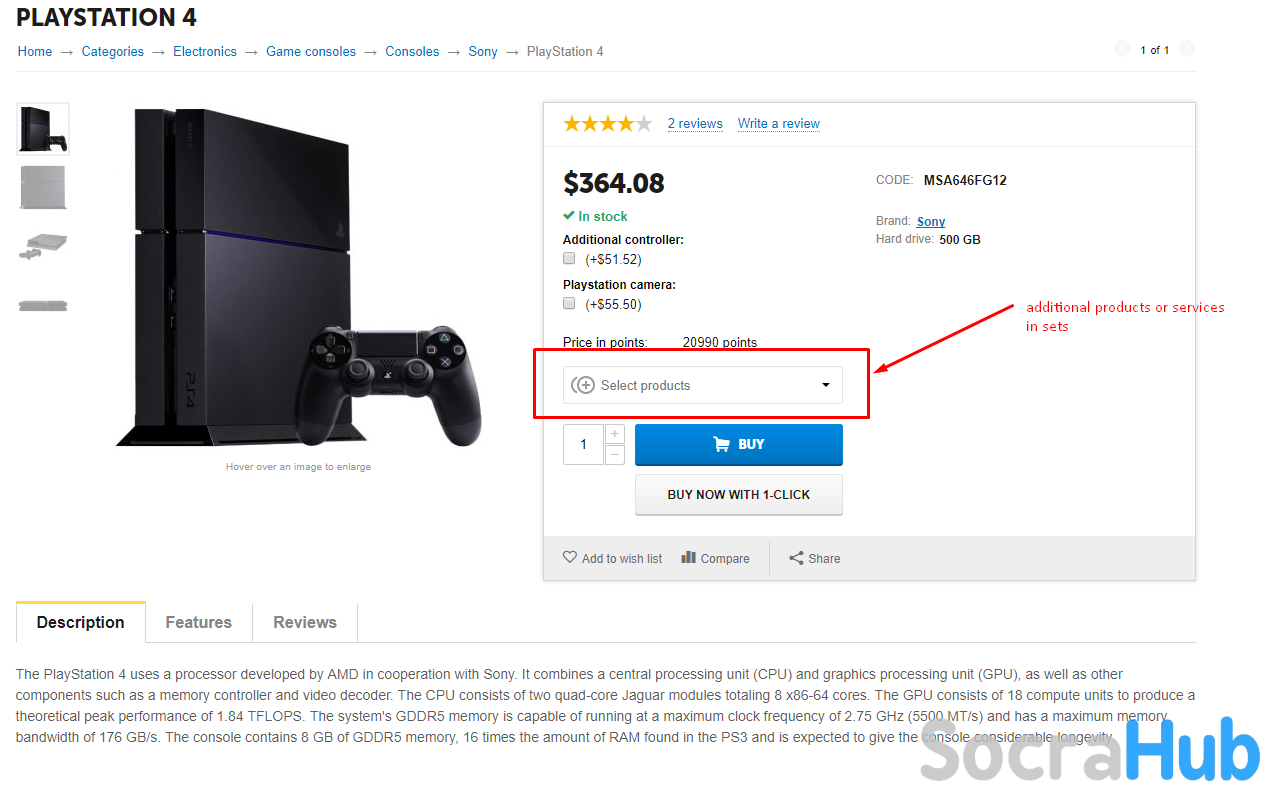Click the heart icon for Add to wish list
Image resolution: width=1284 pixels, height=786 pixels.
click(570, 557)
